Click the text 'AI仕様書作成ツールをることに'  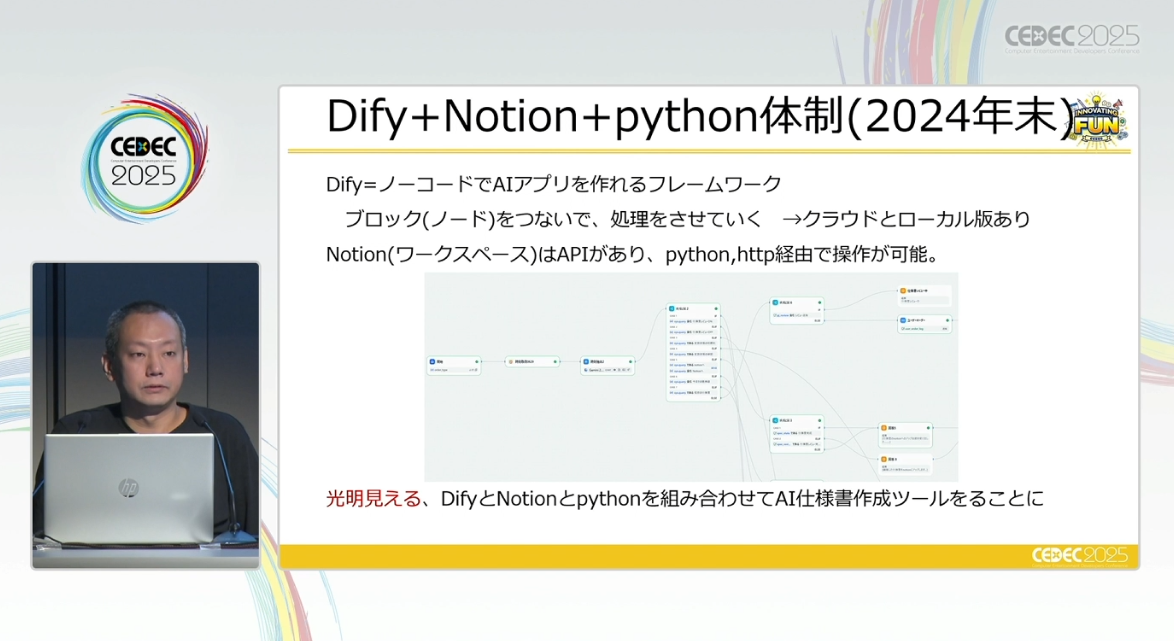point(909,499)
